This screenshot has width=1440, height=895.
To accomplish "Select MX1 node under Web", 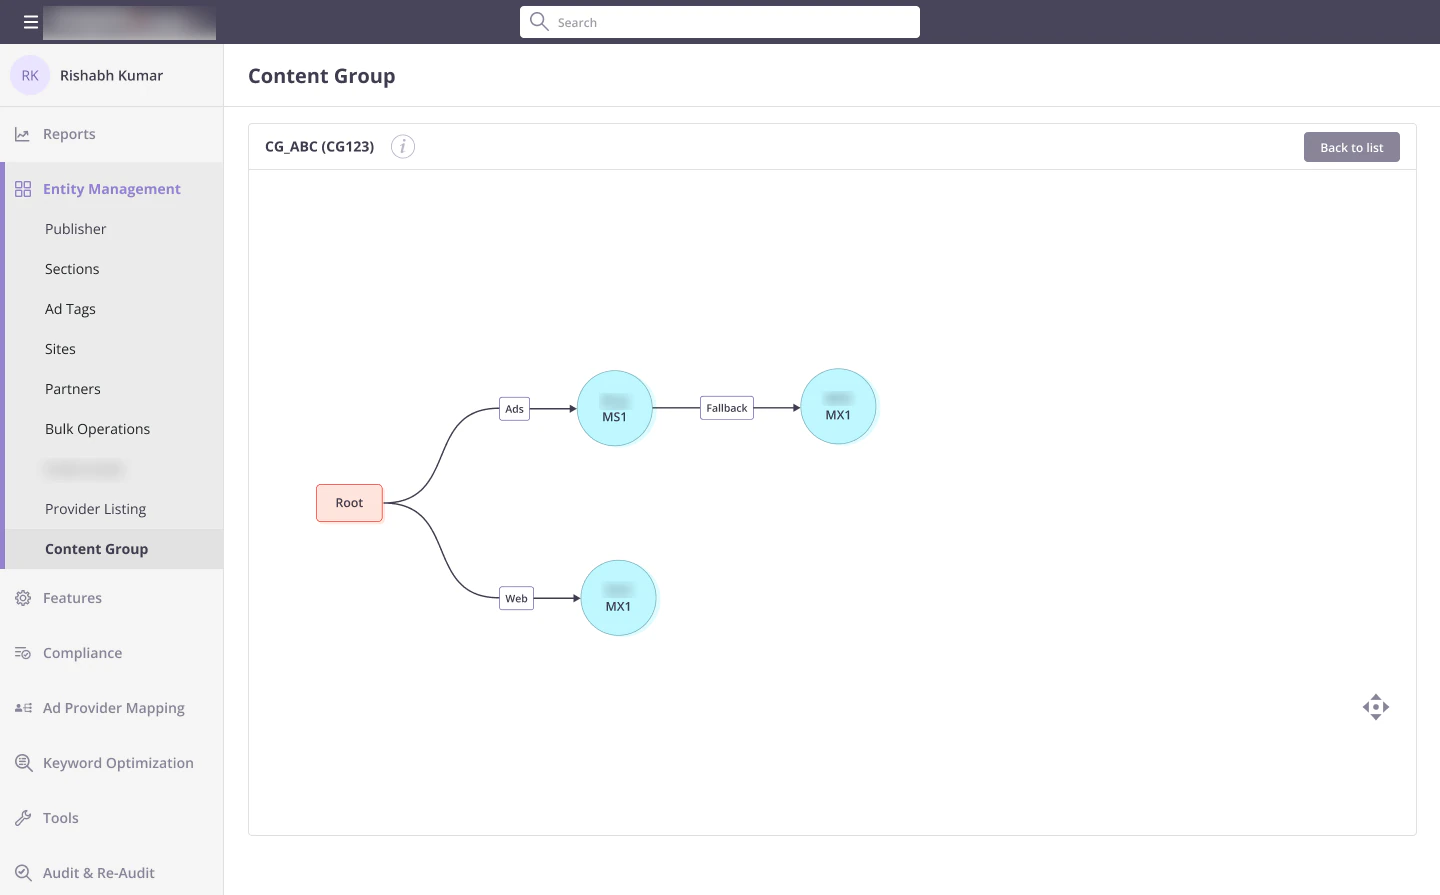I will pyautogui.click(x=618, y=598).
